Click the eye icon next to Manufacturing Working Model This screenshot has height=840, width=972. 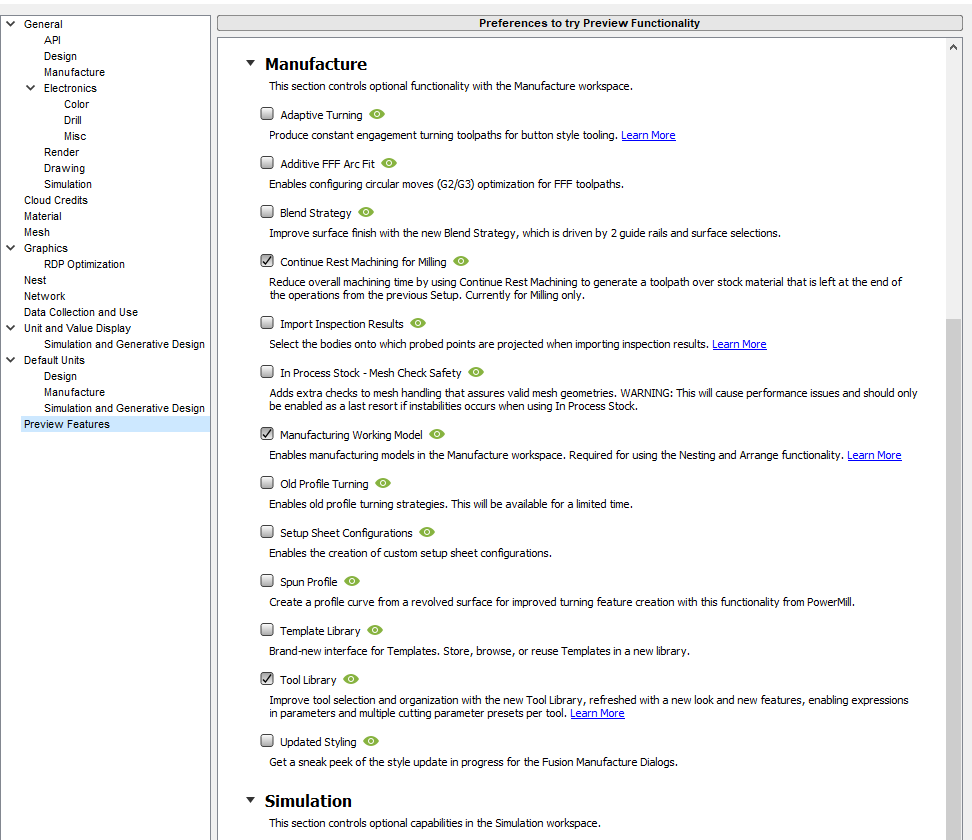click(438, 434)
